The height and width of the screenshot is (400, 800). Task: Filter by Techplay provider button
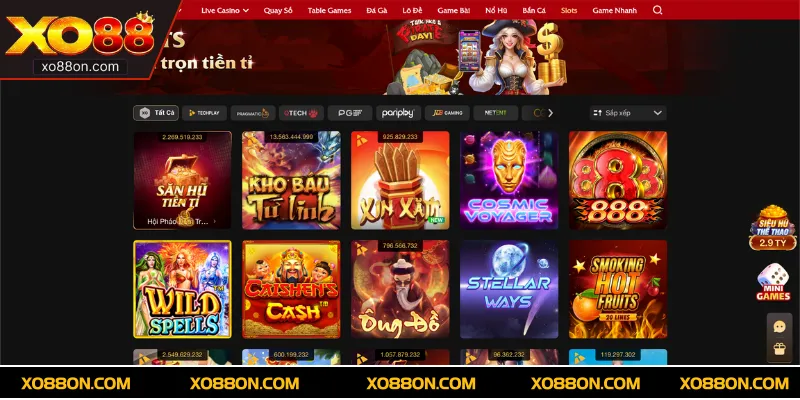pyautogui.click(x=204, y=113)
